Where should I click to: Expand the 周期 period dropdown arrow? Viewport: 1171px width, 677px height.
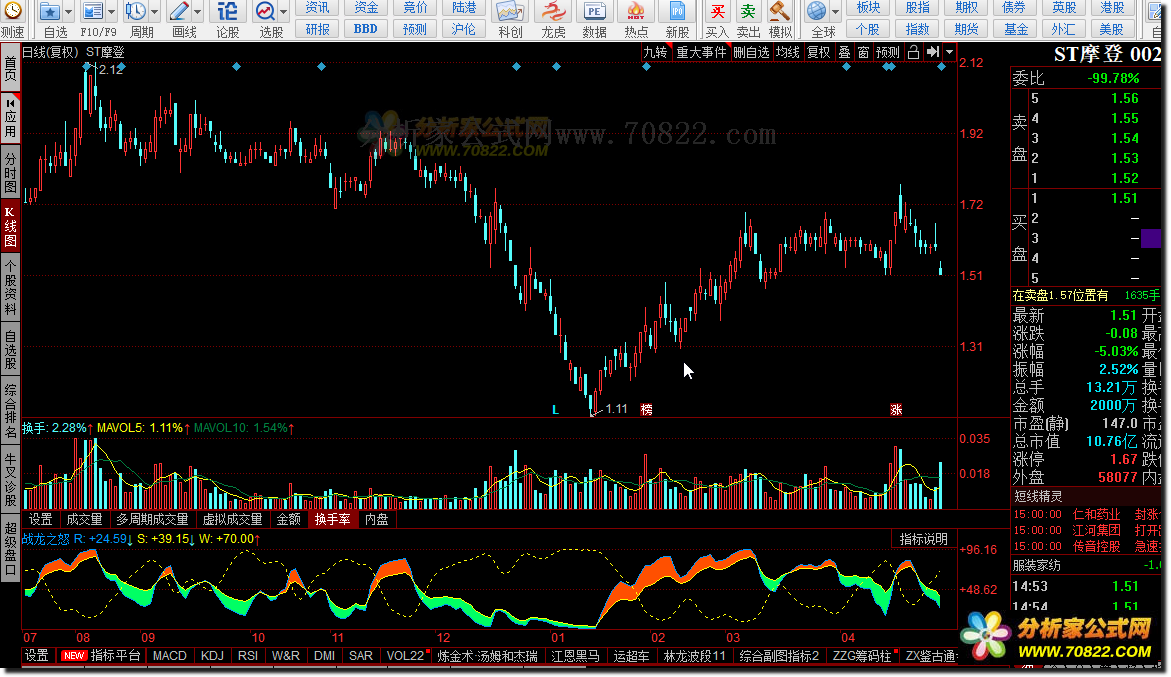(155, 12)
